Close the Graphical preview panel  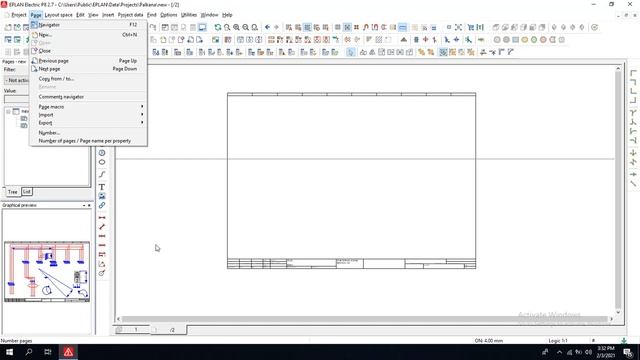(89, 205)
